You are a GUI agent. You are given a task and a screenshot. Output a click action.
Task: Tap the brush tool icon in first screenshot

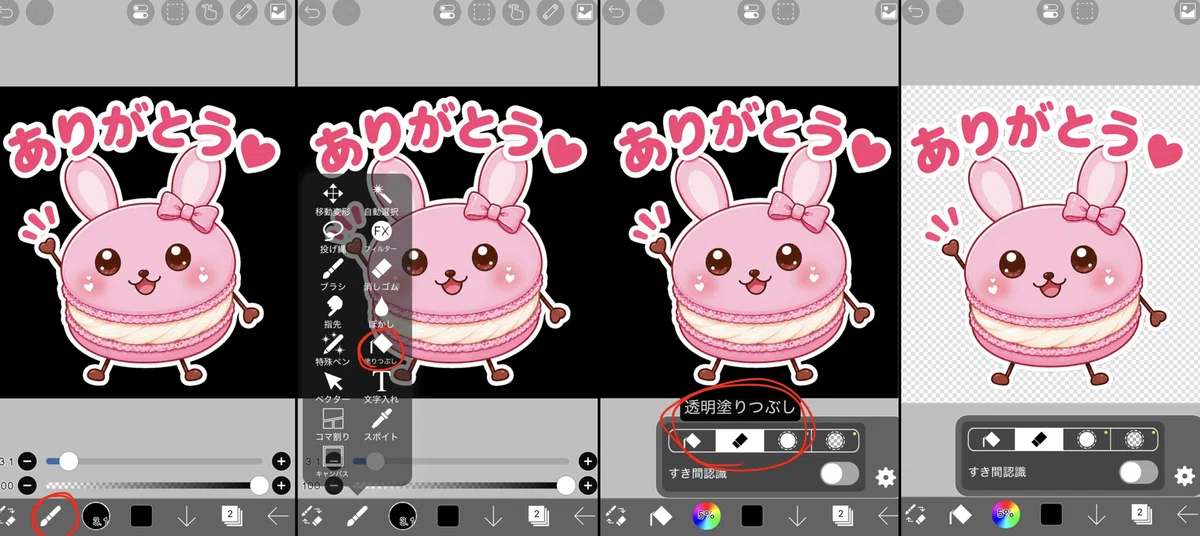pos(49,515)
